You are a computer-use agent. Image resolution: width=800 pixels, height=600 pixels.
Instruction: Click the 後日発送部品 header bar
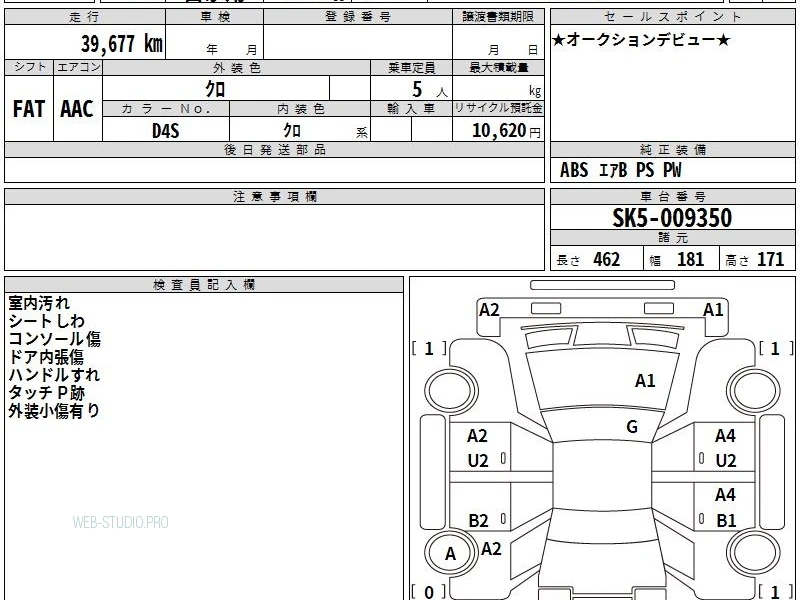coord(274,150)
